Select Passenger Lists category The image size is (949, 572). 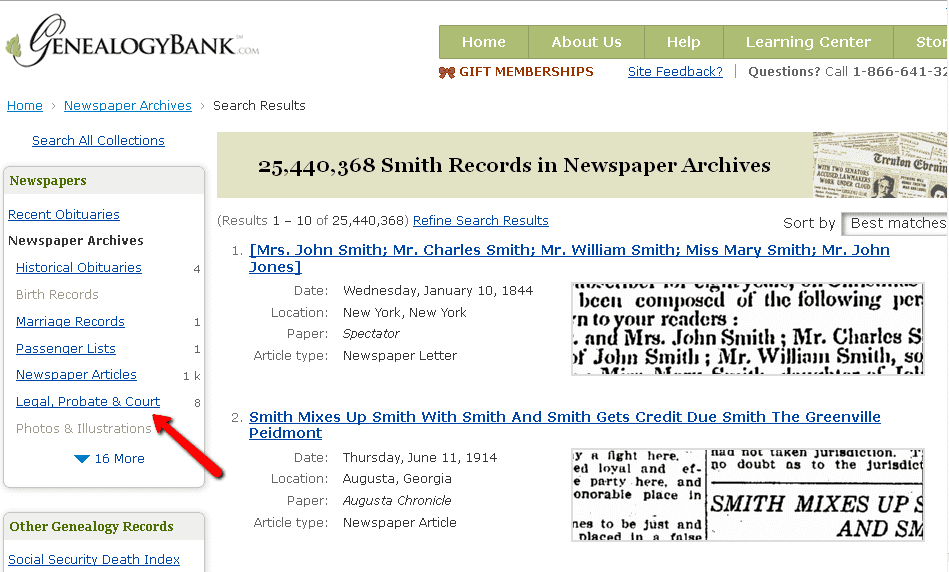pyautogui.click(x=65, y=349)
